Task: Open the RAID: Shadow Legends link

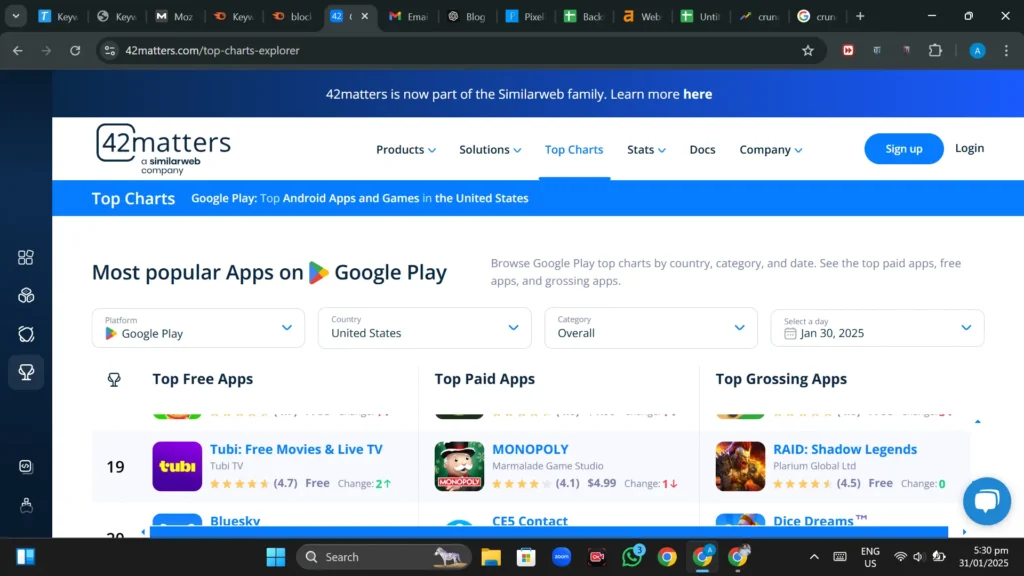Action: pyautogui.click(x=844, y=449)
